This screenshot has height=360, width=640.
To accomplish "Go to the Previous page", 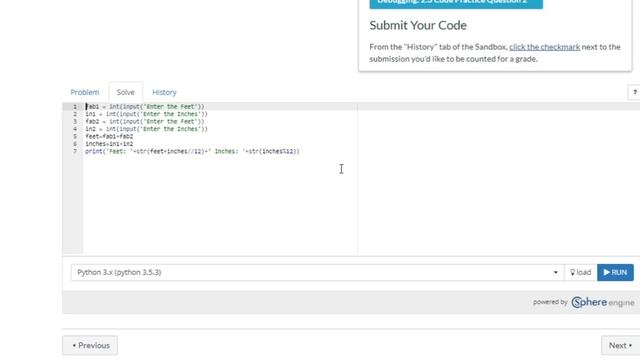I will coord(90,345).
